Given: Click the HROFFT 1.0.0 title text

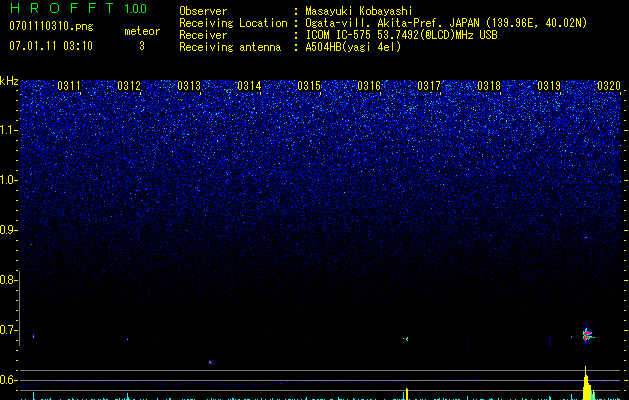Looking at the screenshot, I should pos(78,8).
